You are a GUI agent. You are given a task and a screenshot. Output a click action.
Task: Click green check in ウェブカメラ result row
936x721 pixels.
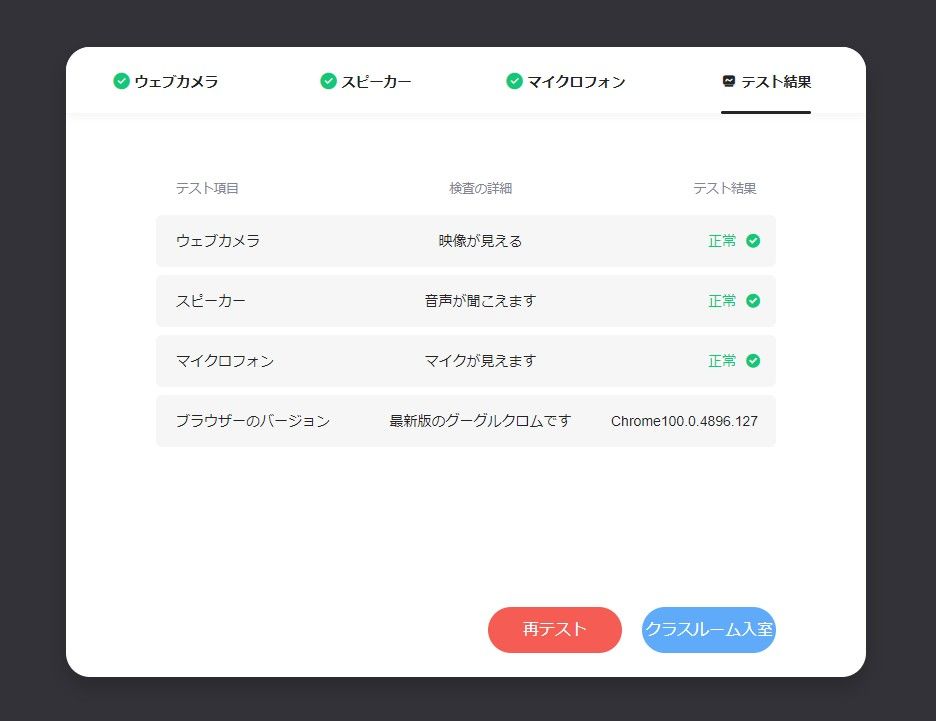coord(753,241)
